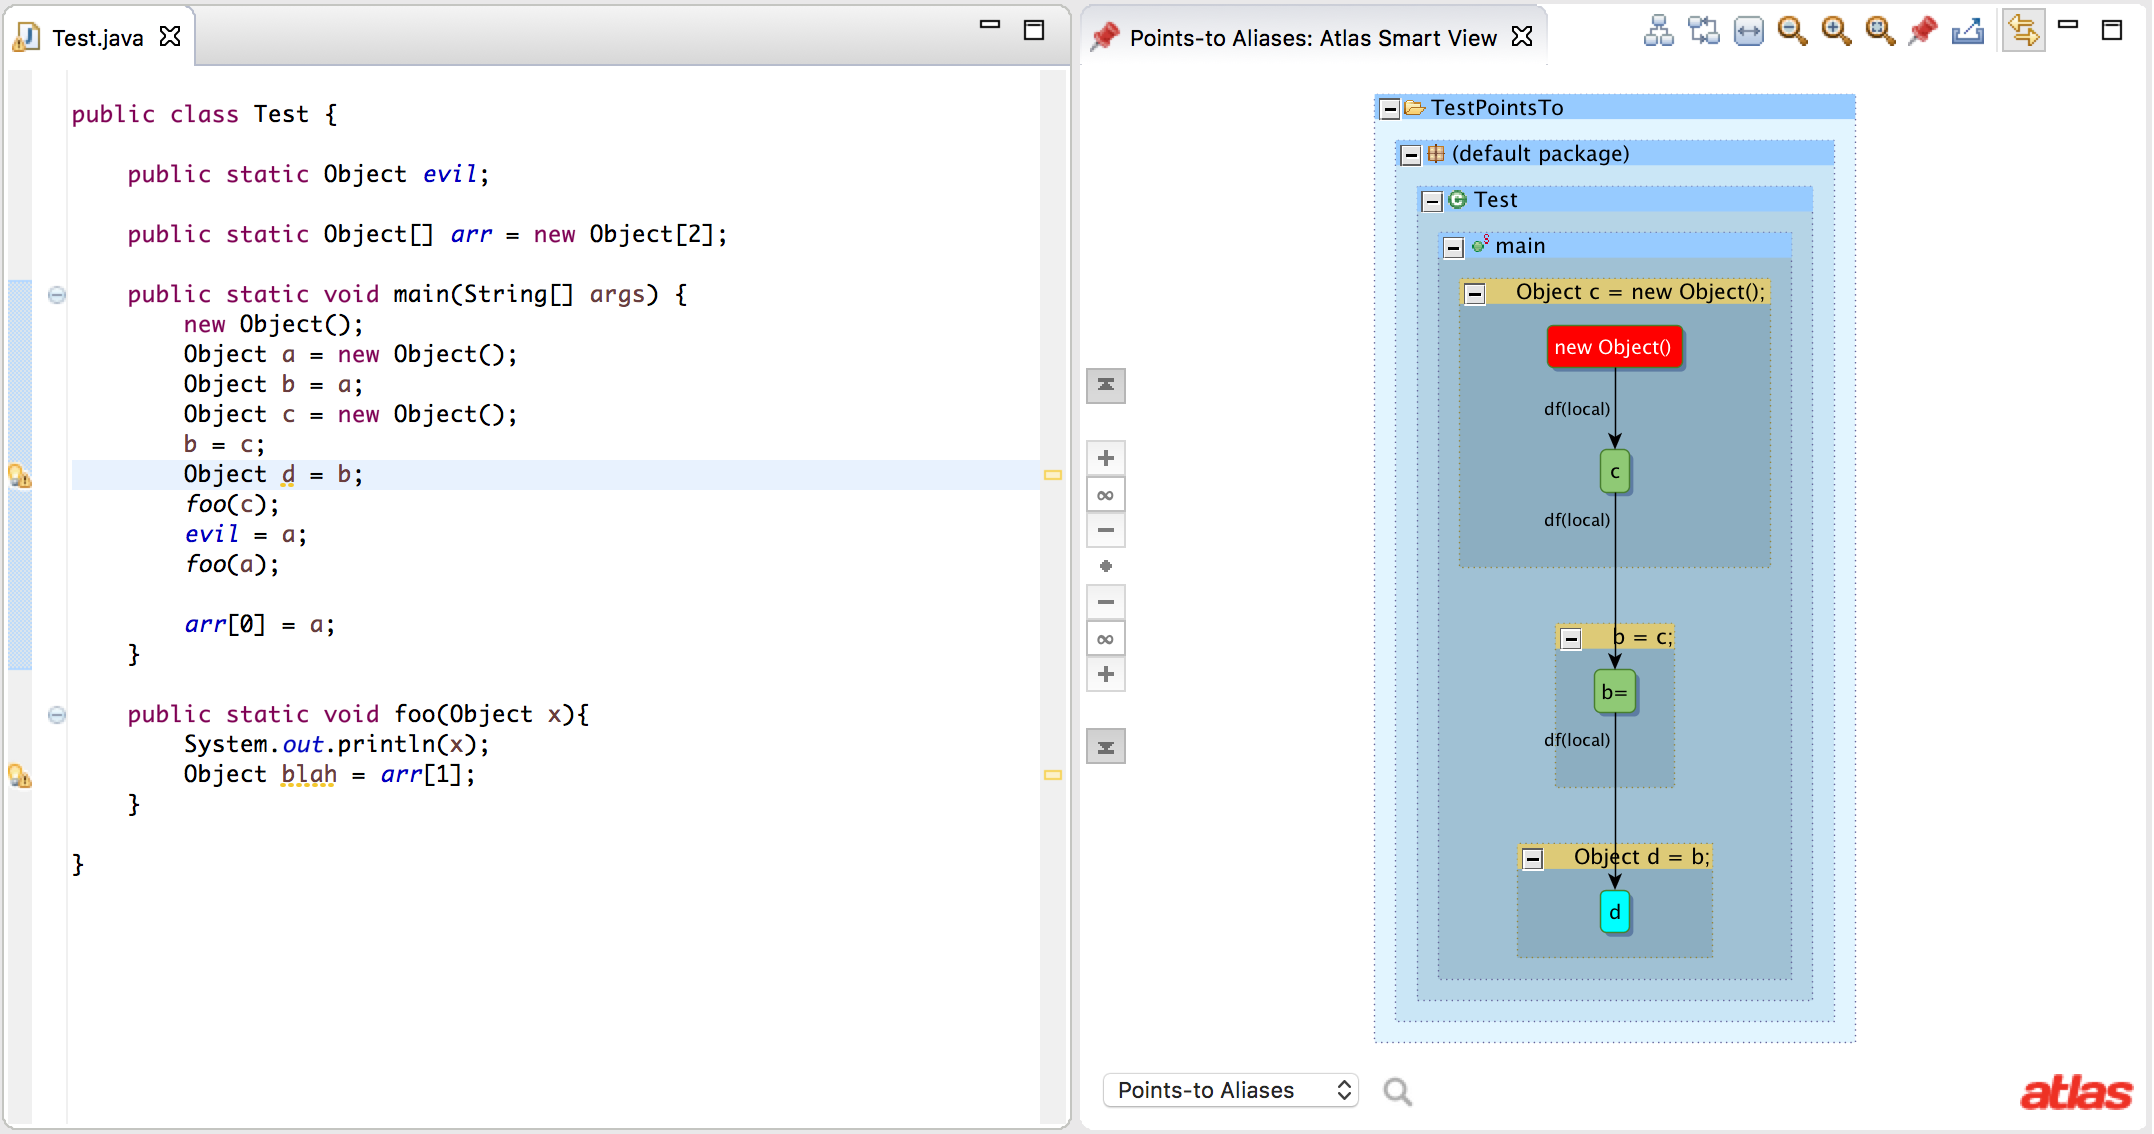Click the df(local) label under new Object()
The width and height of the screenshot is (2154, 1134).
point(1576,409)
